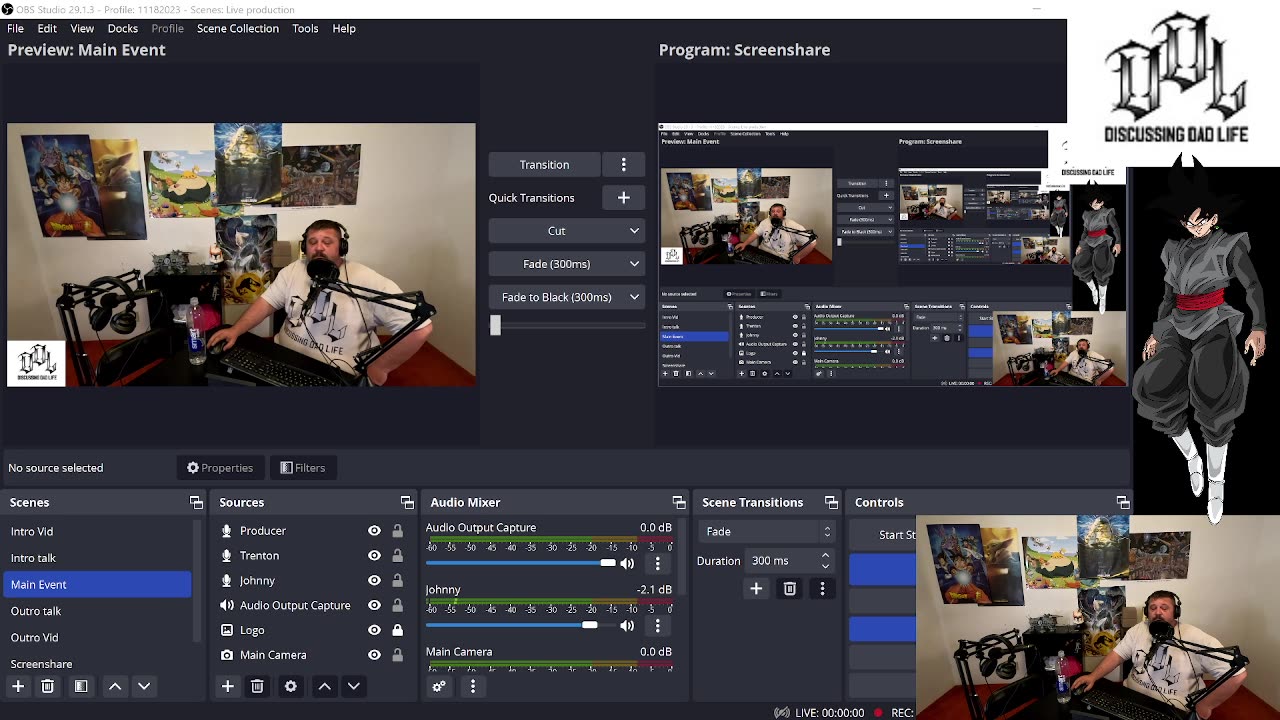
Task: Open the Cut quick transition dropdown
Action: [567, 231]
